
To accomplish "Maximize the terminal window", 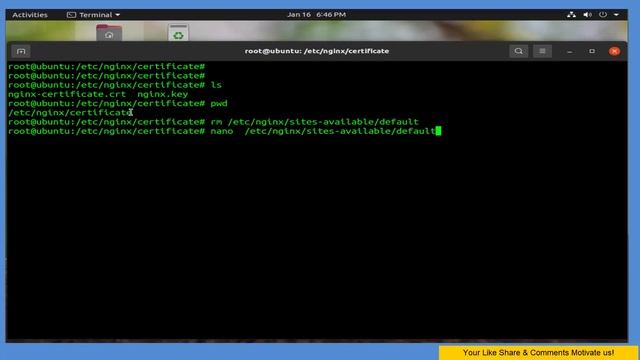I will tap(592, 51).
